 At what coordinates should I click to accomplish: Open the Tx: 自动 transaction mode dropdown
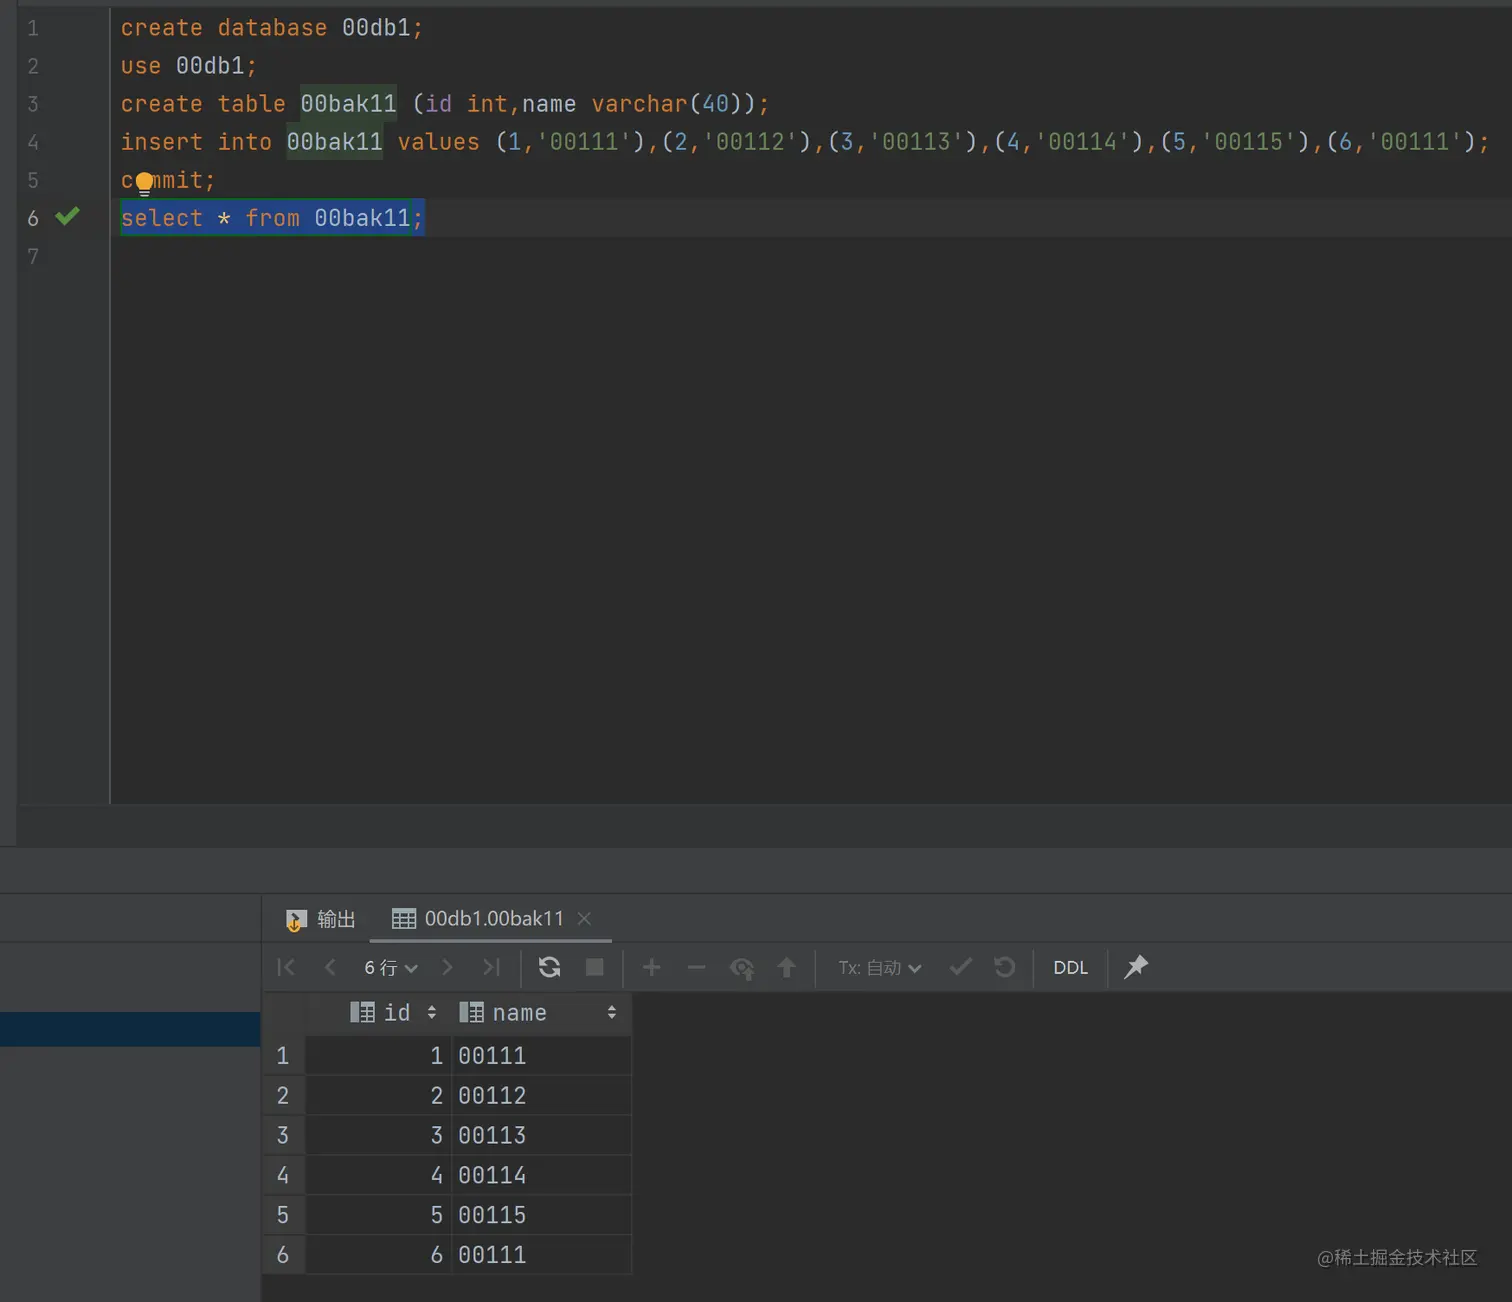(x=879, y=968)
